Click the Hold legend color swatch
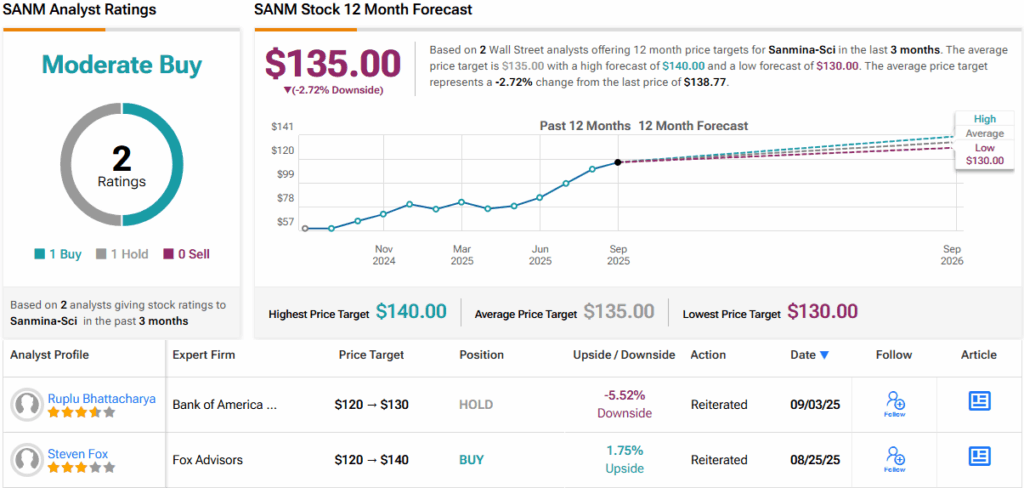1024x488 pixels. coord(100,254)
